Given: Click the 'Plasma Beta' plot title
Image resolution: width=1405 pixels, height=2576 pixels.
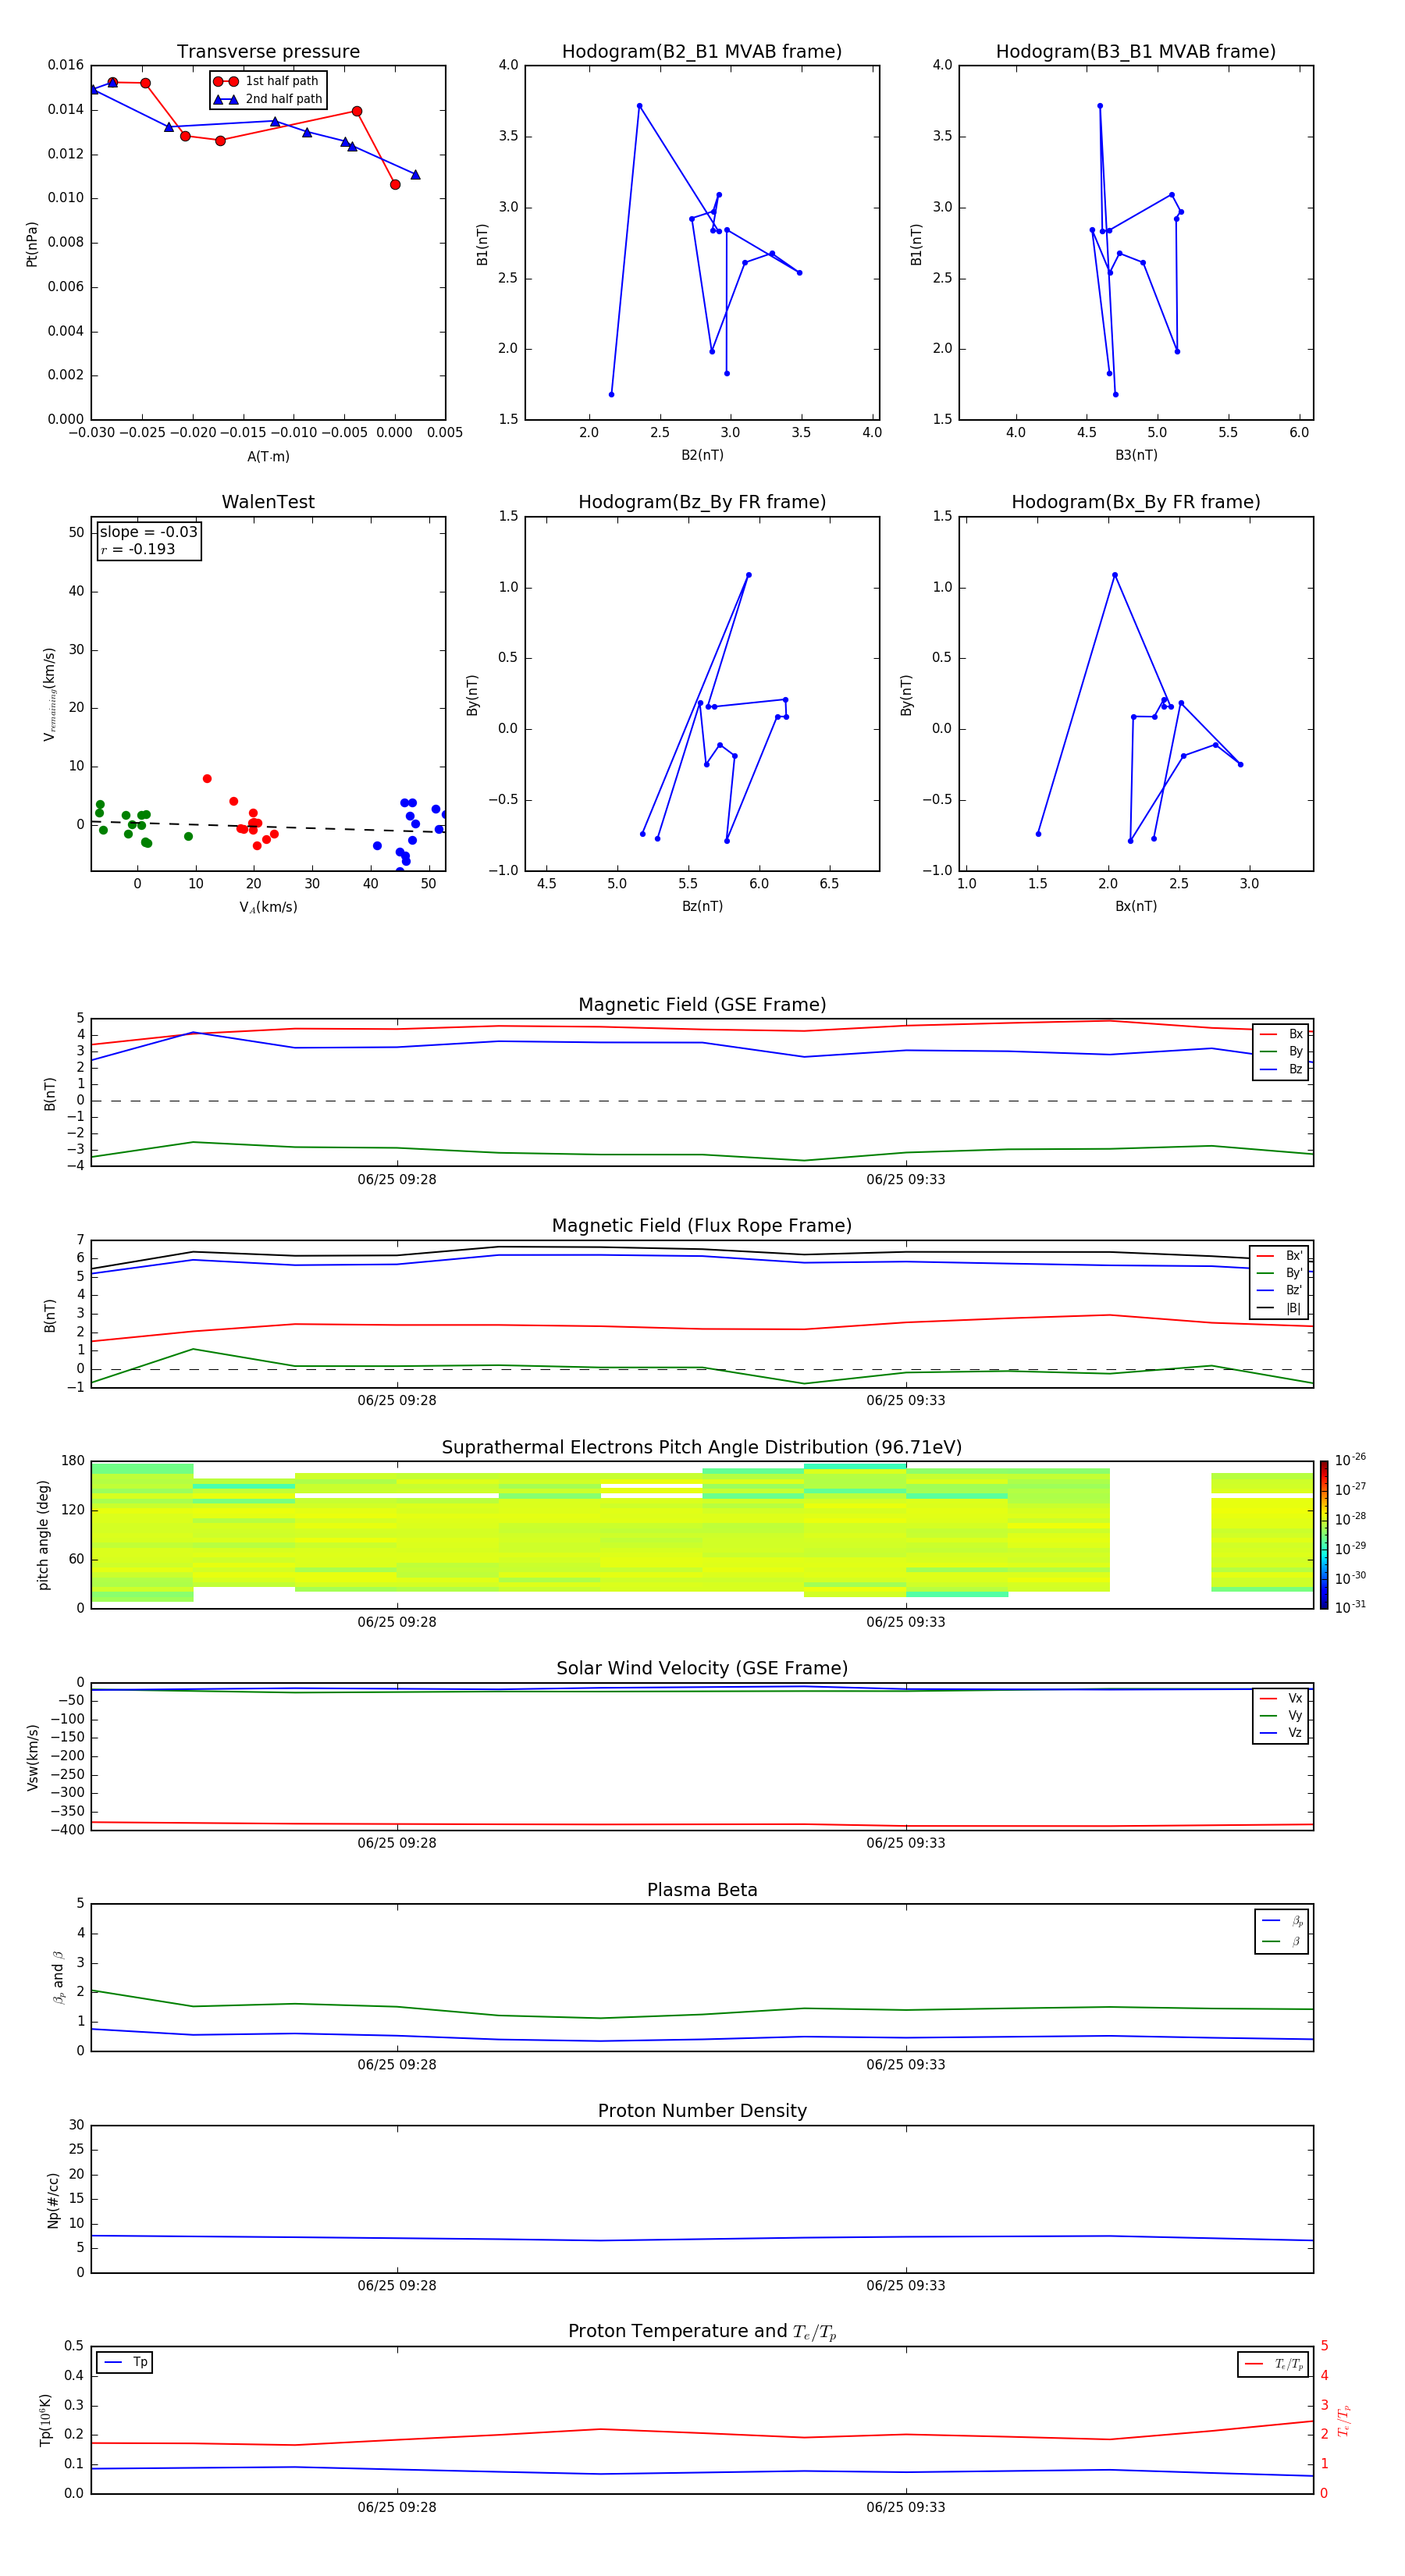Looking at the screenshot, I should coord(702,1891).
